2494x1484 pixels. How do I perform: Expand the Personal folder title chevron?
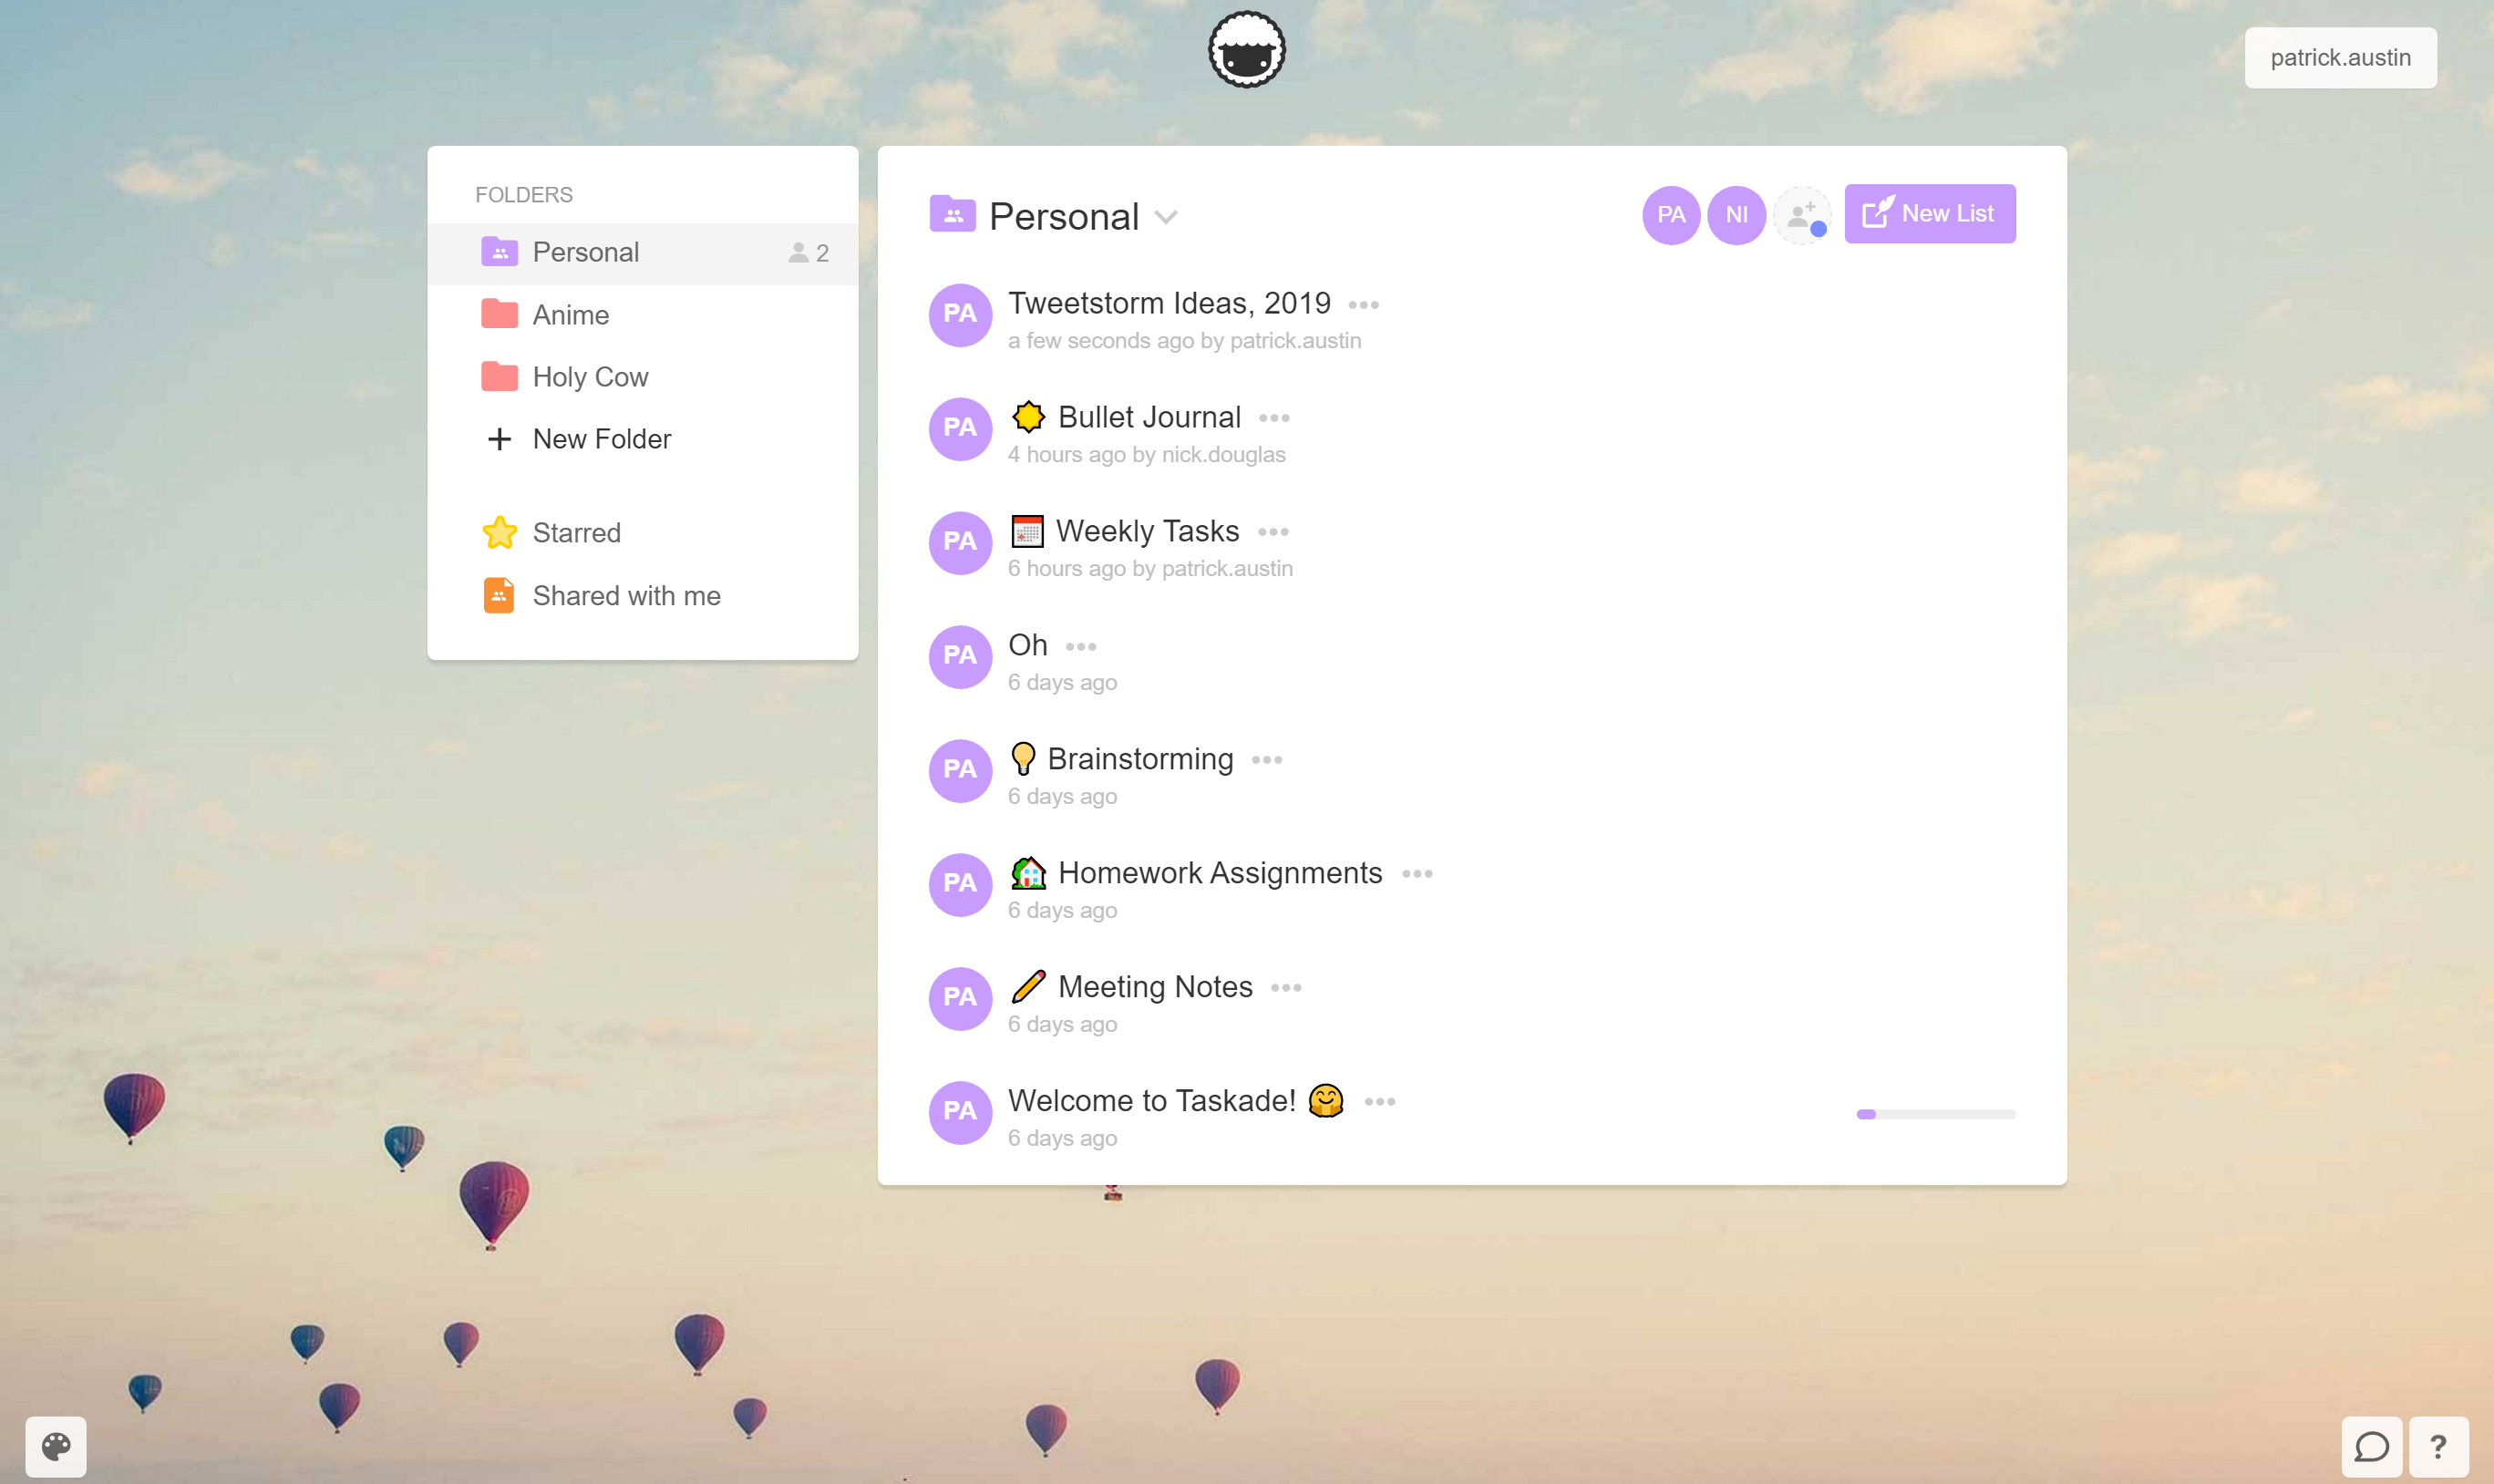point(1166,217)
